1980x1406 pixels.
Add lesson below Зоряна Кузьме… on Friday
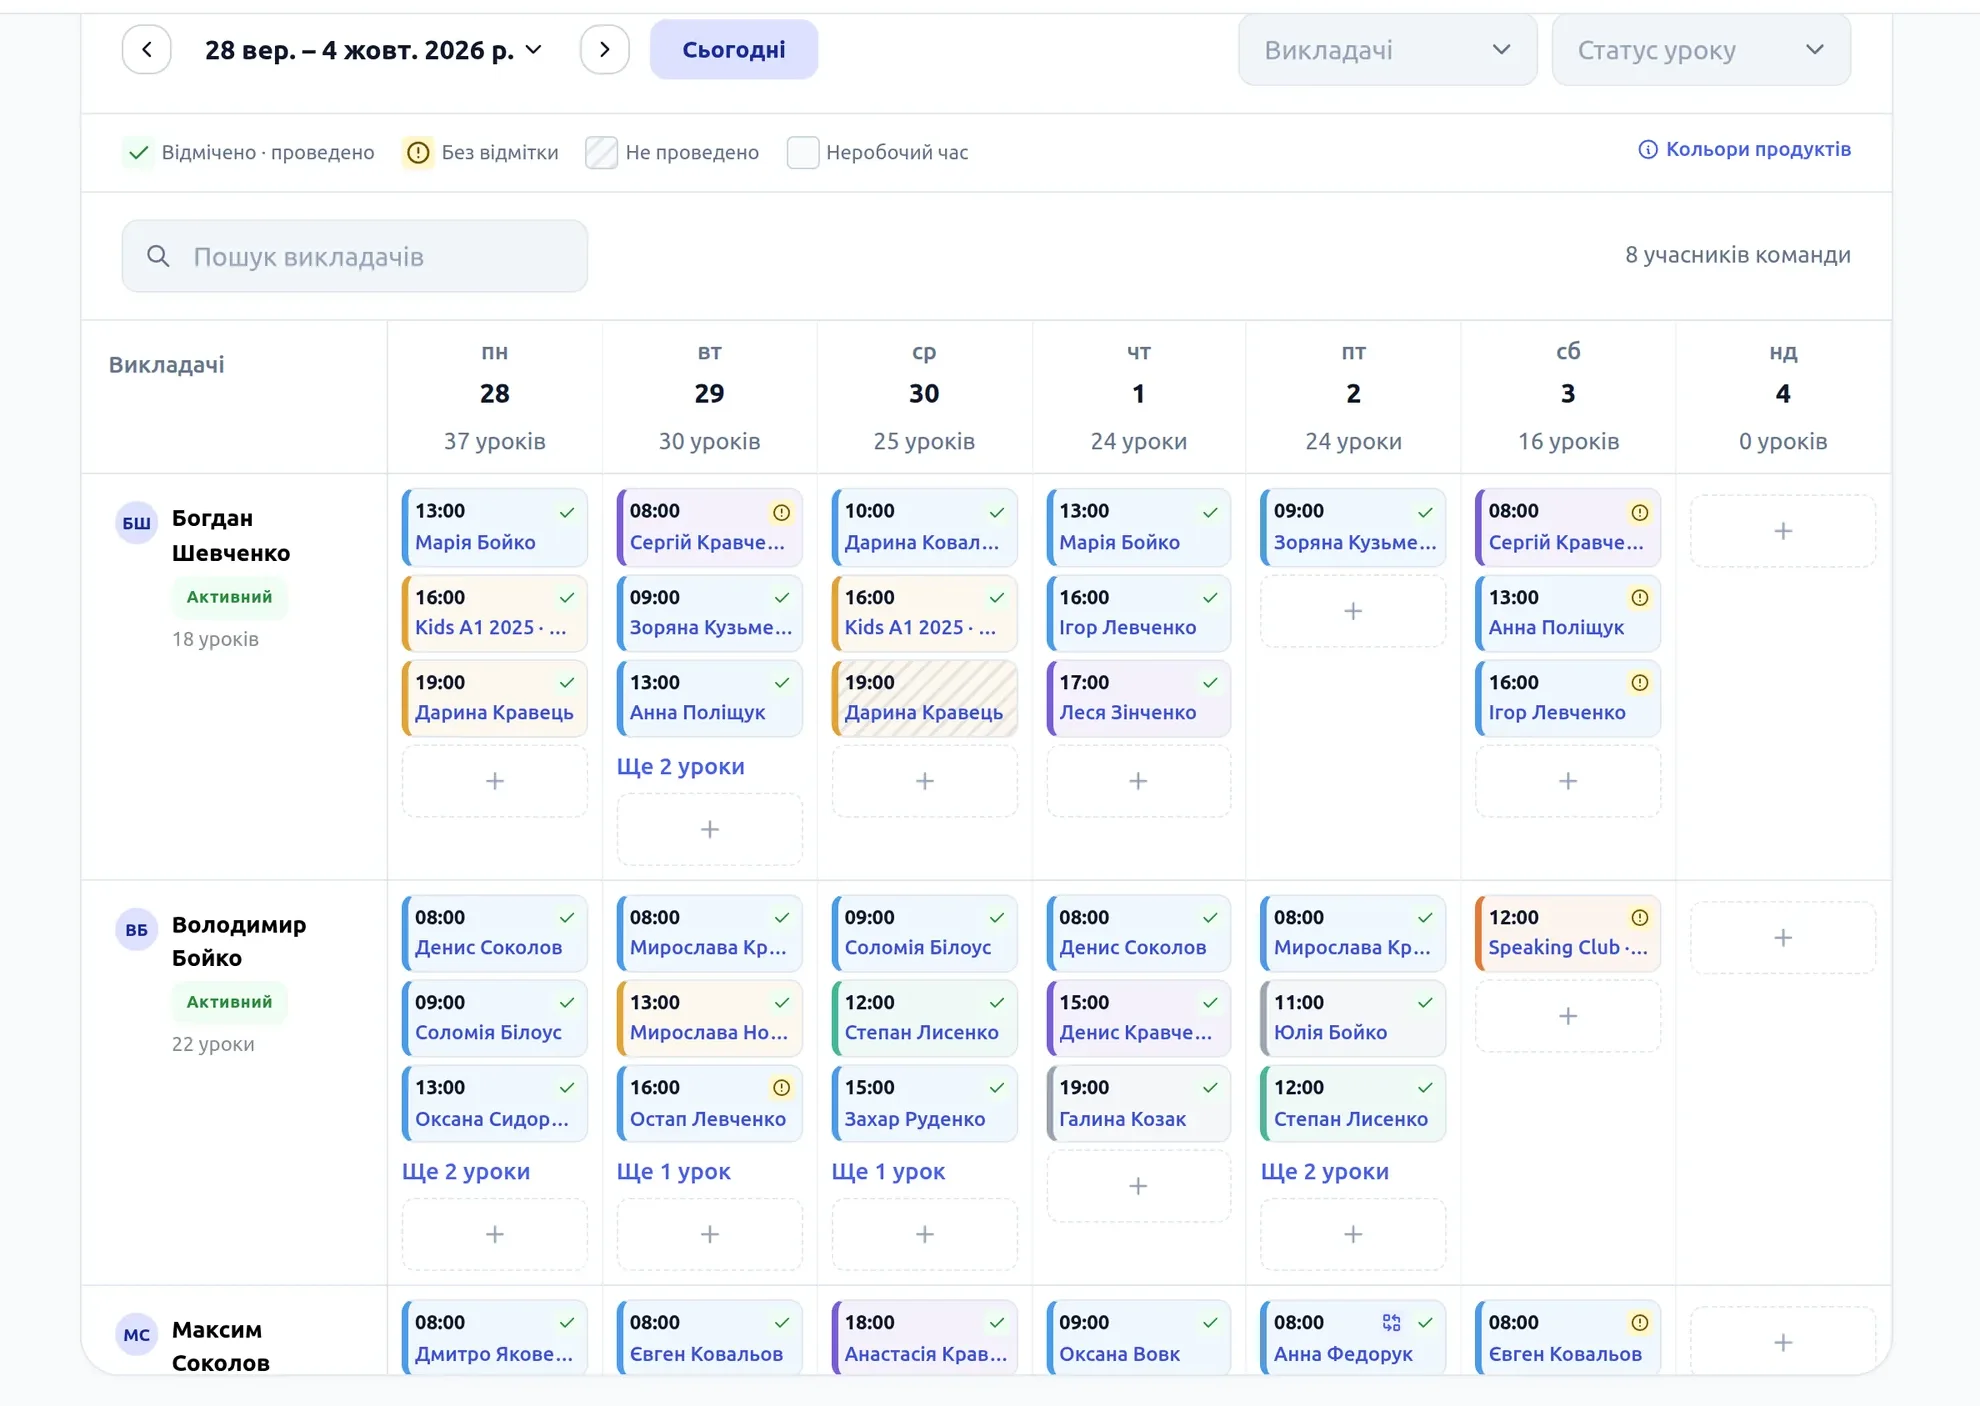tap(1352, 611)
